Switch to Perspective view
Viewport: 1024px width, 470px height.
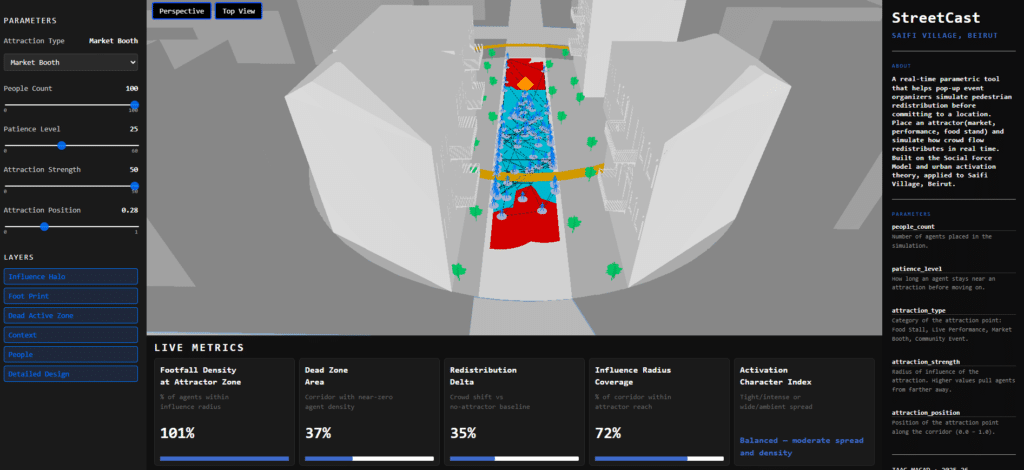tap(181, 11)
